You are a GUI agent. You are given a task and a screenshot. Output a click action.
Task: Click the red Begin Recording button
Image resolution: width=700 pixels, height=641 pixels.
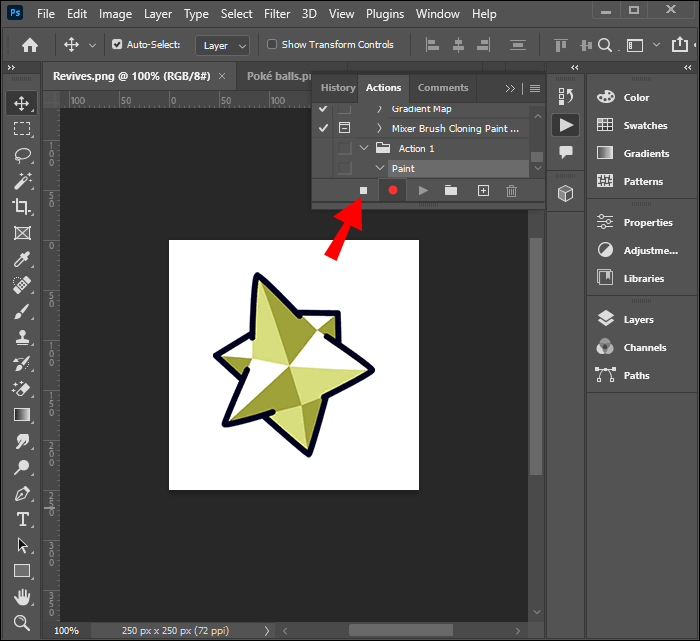click(x=393, y=190)
